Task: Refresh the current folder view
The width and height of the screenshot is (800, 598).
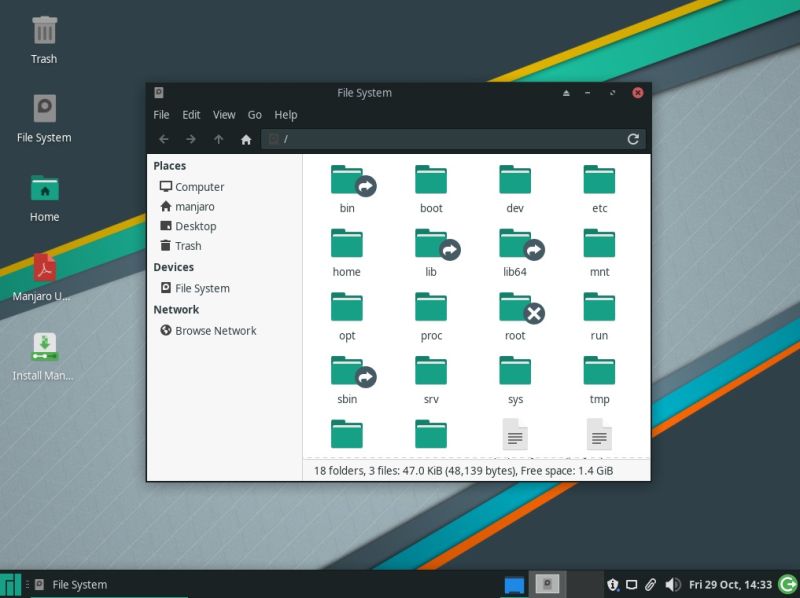Action: [x=635, y=139]
